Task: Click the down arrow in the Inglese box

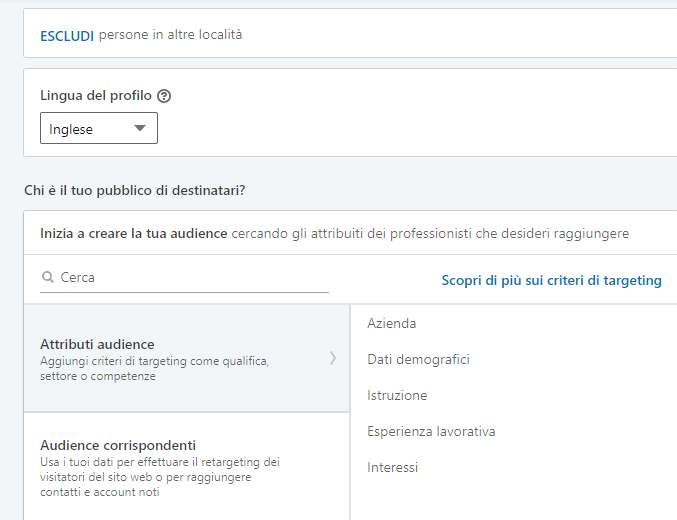Action: click(x=140, y=128)
